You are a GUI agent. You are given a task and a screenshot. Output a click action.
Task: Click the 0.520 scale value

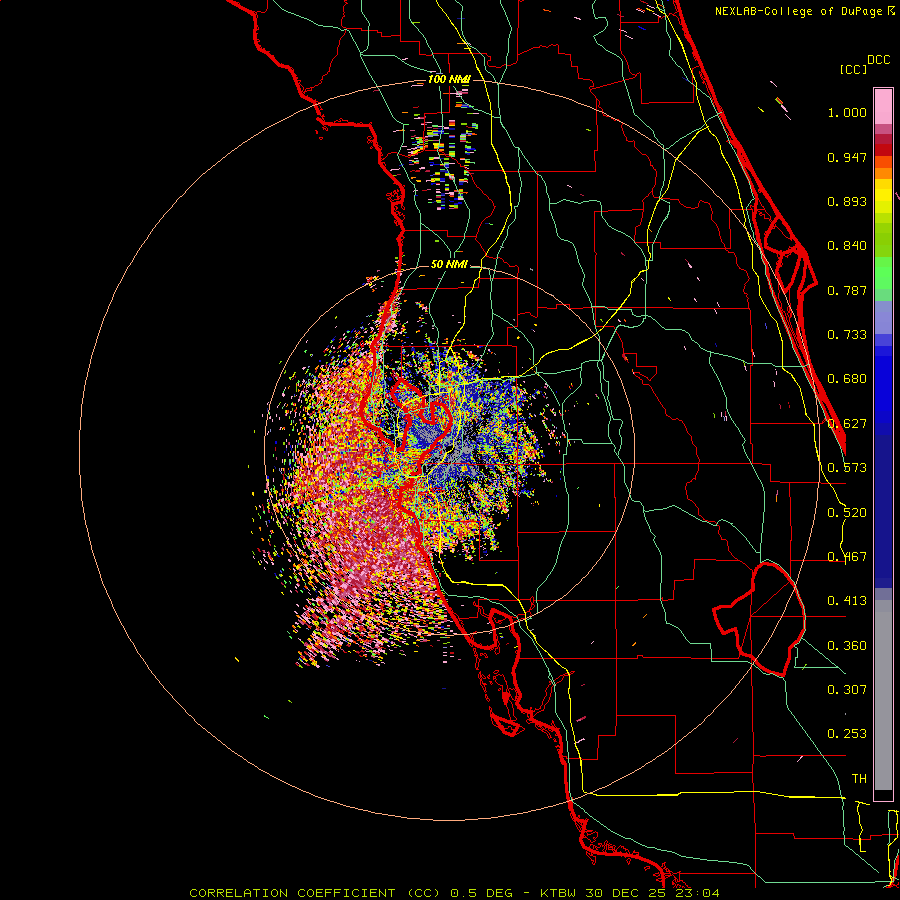point(847,513)
